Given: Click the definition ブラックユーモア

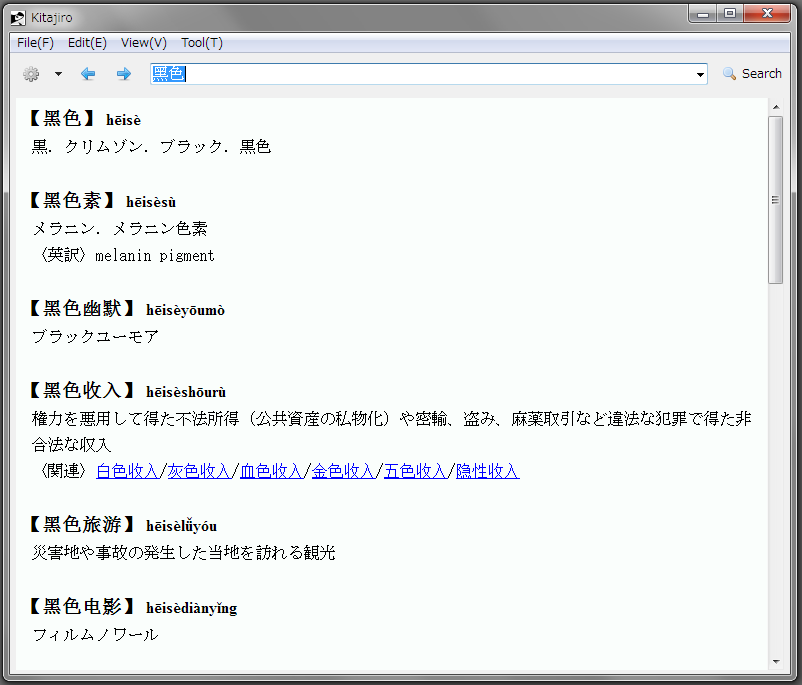Looking at the screenshot, I should pos(95,336).
